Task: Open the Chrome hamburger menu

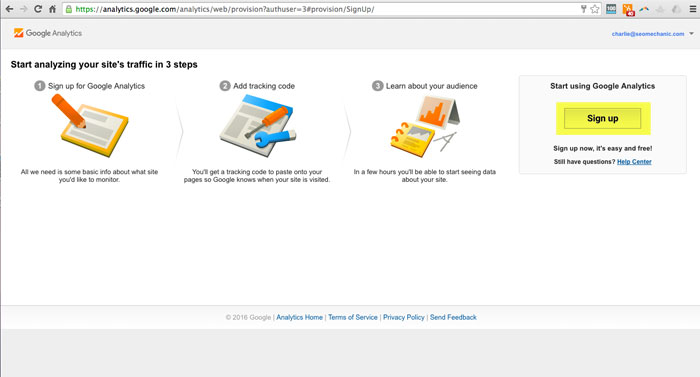Action: coord(692,9)
